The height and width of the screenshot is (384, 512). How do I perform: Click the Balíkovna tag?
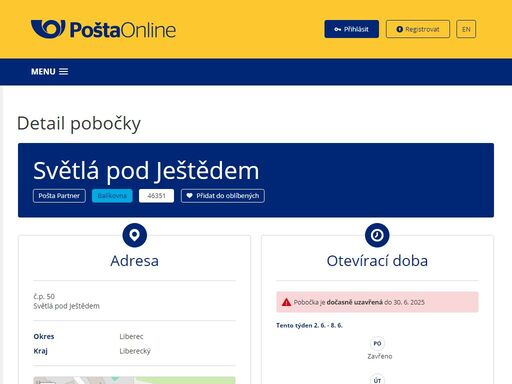[x=112, y=196]
